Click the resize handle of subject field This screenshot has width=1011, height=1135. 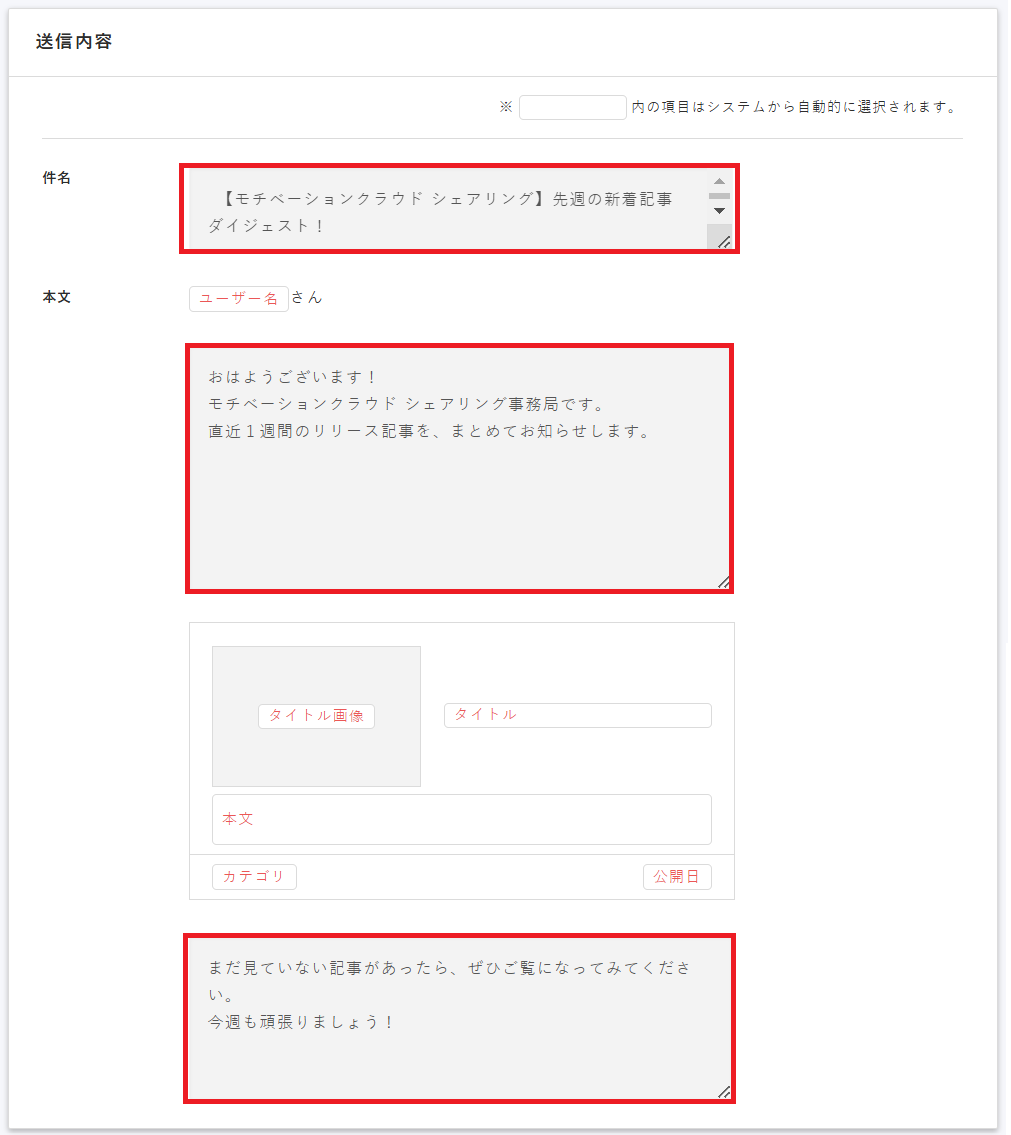[724, 241]
